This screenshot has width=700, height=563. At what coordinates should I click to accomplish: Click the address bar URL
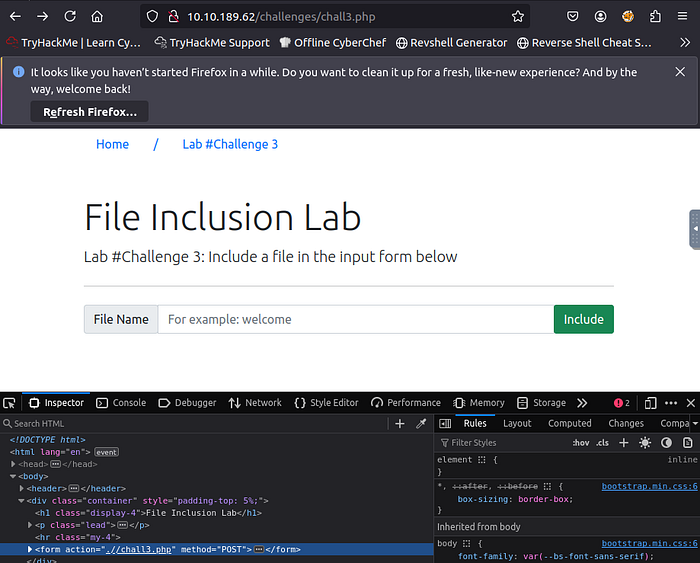(281, 17)
